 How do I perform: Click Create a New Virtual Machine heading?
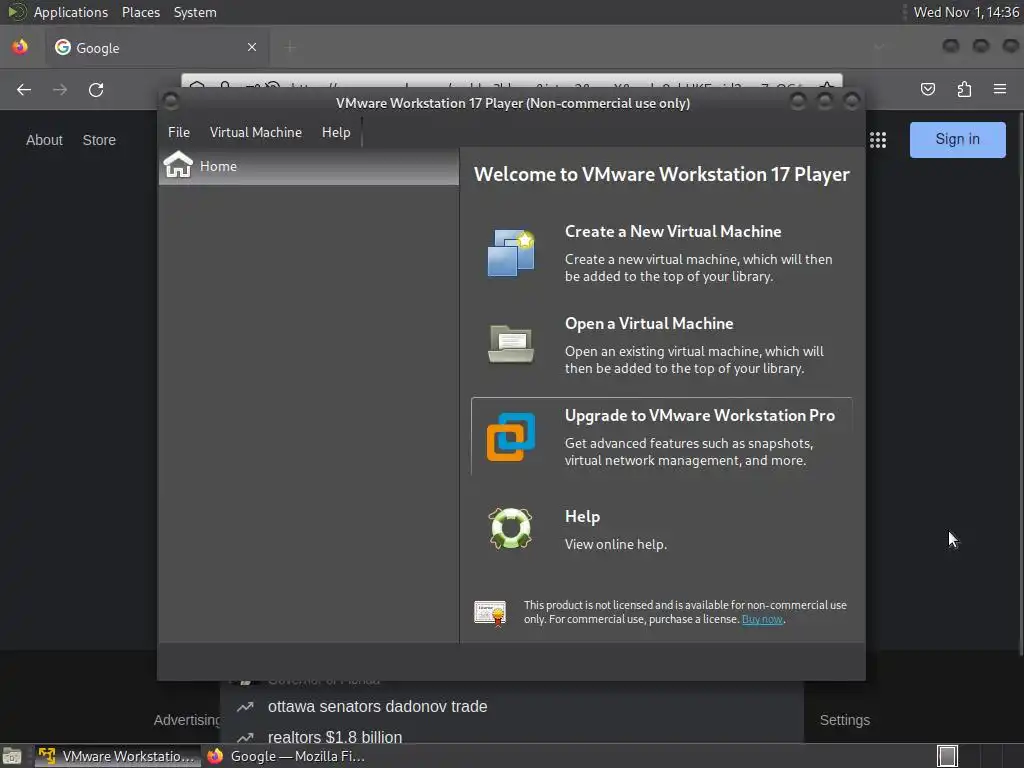pos(673,231)
